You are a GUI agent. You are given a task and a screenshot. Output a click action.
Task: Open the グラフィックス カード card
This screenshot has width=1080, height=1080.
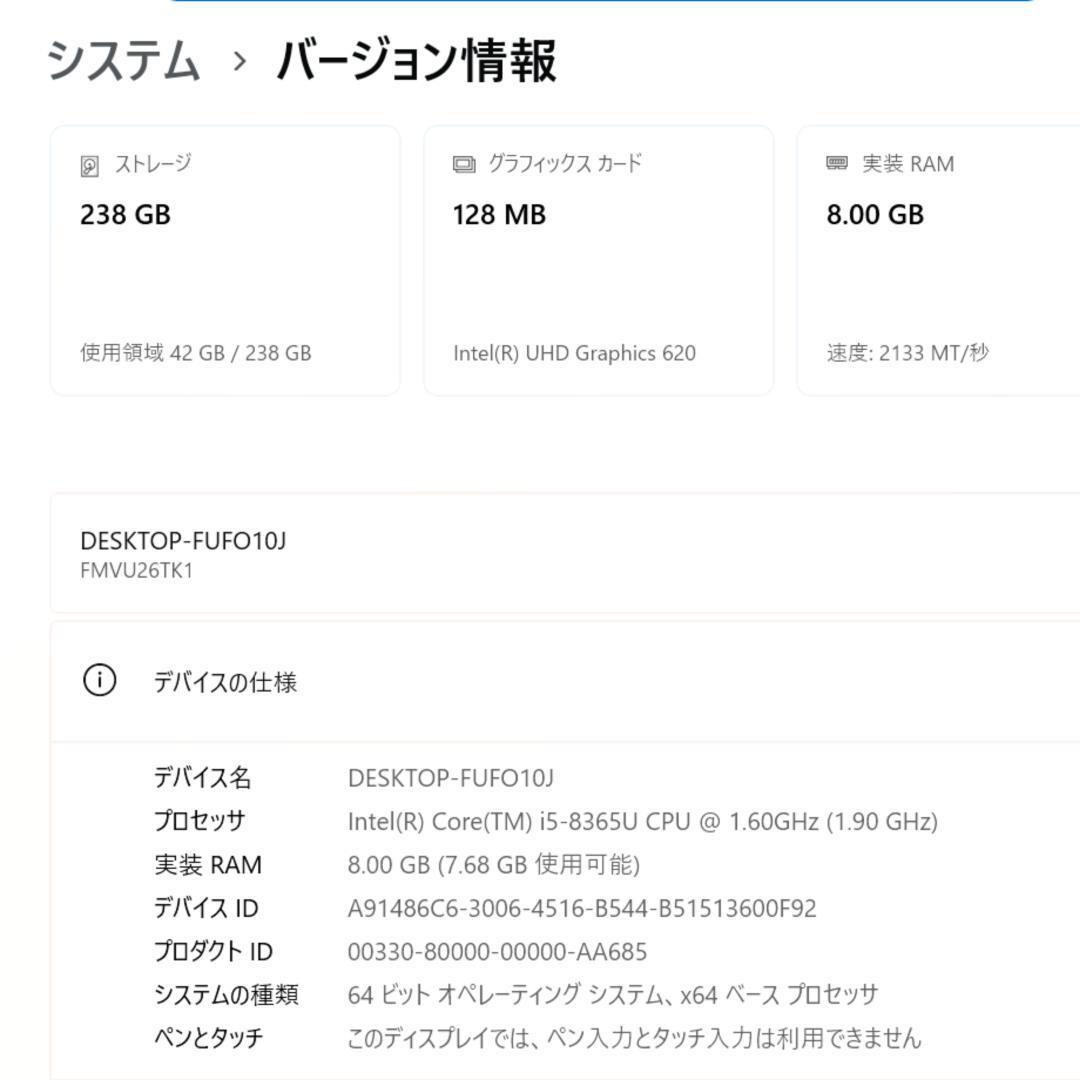[x=600, y=258]
